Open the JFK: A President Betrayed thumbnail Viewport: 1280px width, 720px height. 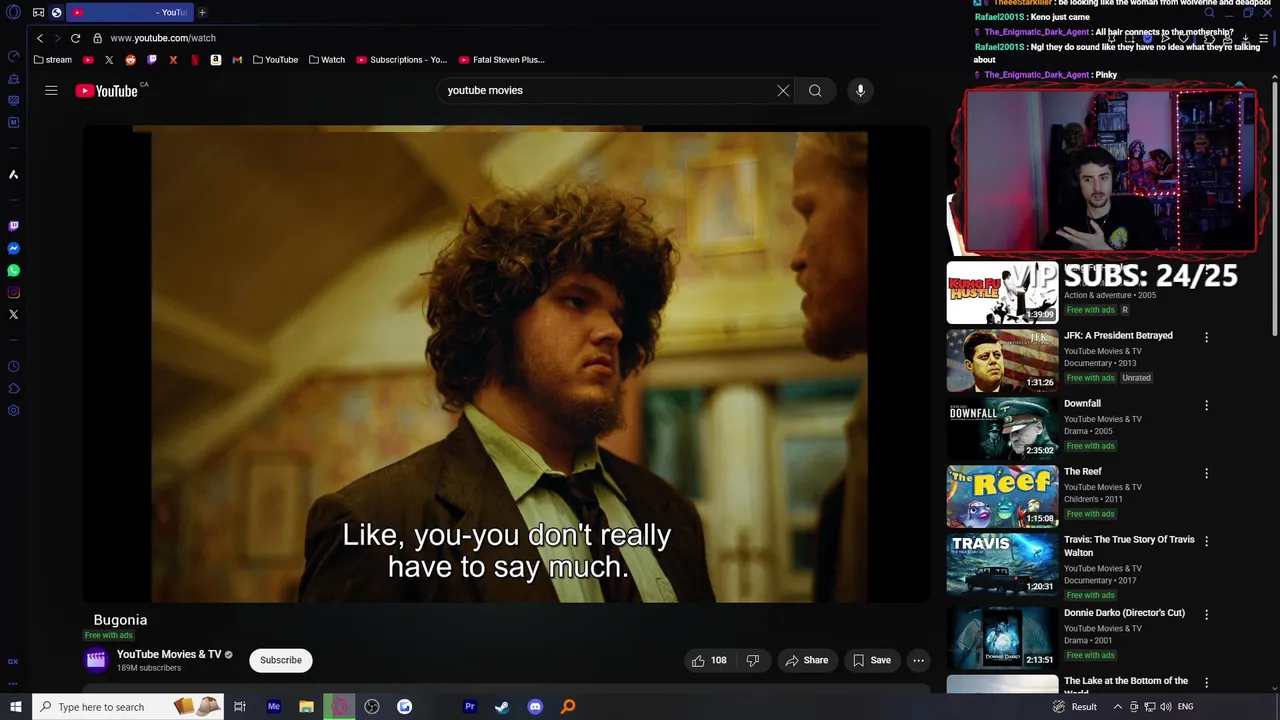pyautogui.click(x=1002, y=361)
